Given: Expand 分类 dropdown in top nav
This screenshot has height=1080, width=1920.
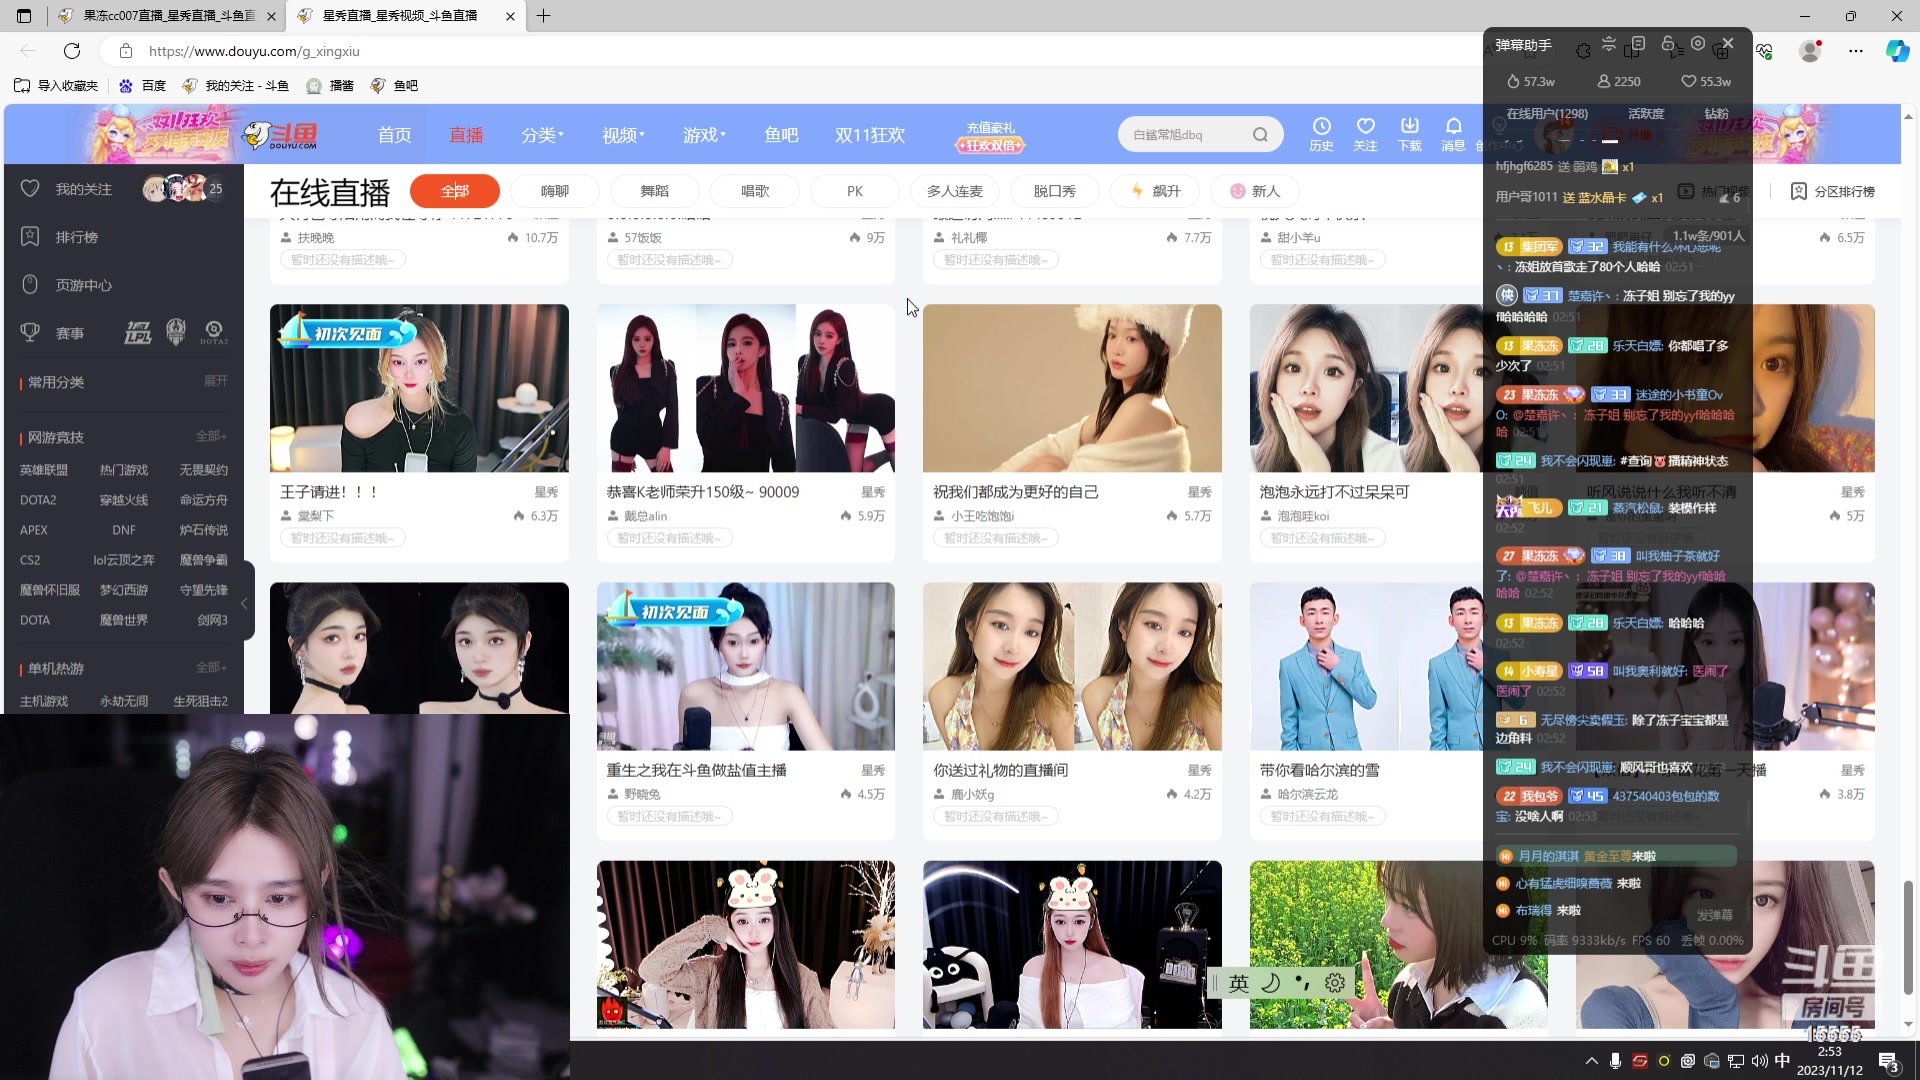Looking at the screenshot, I should (x=542, y=135).
